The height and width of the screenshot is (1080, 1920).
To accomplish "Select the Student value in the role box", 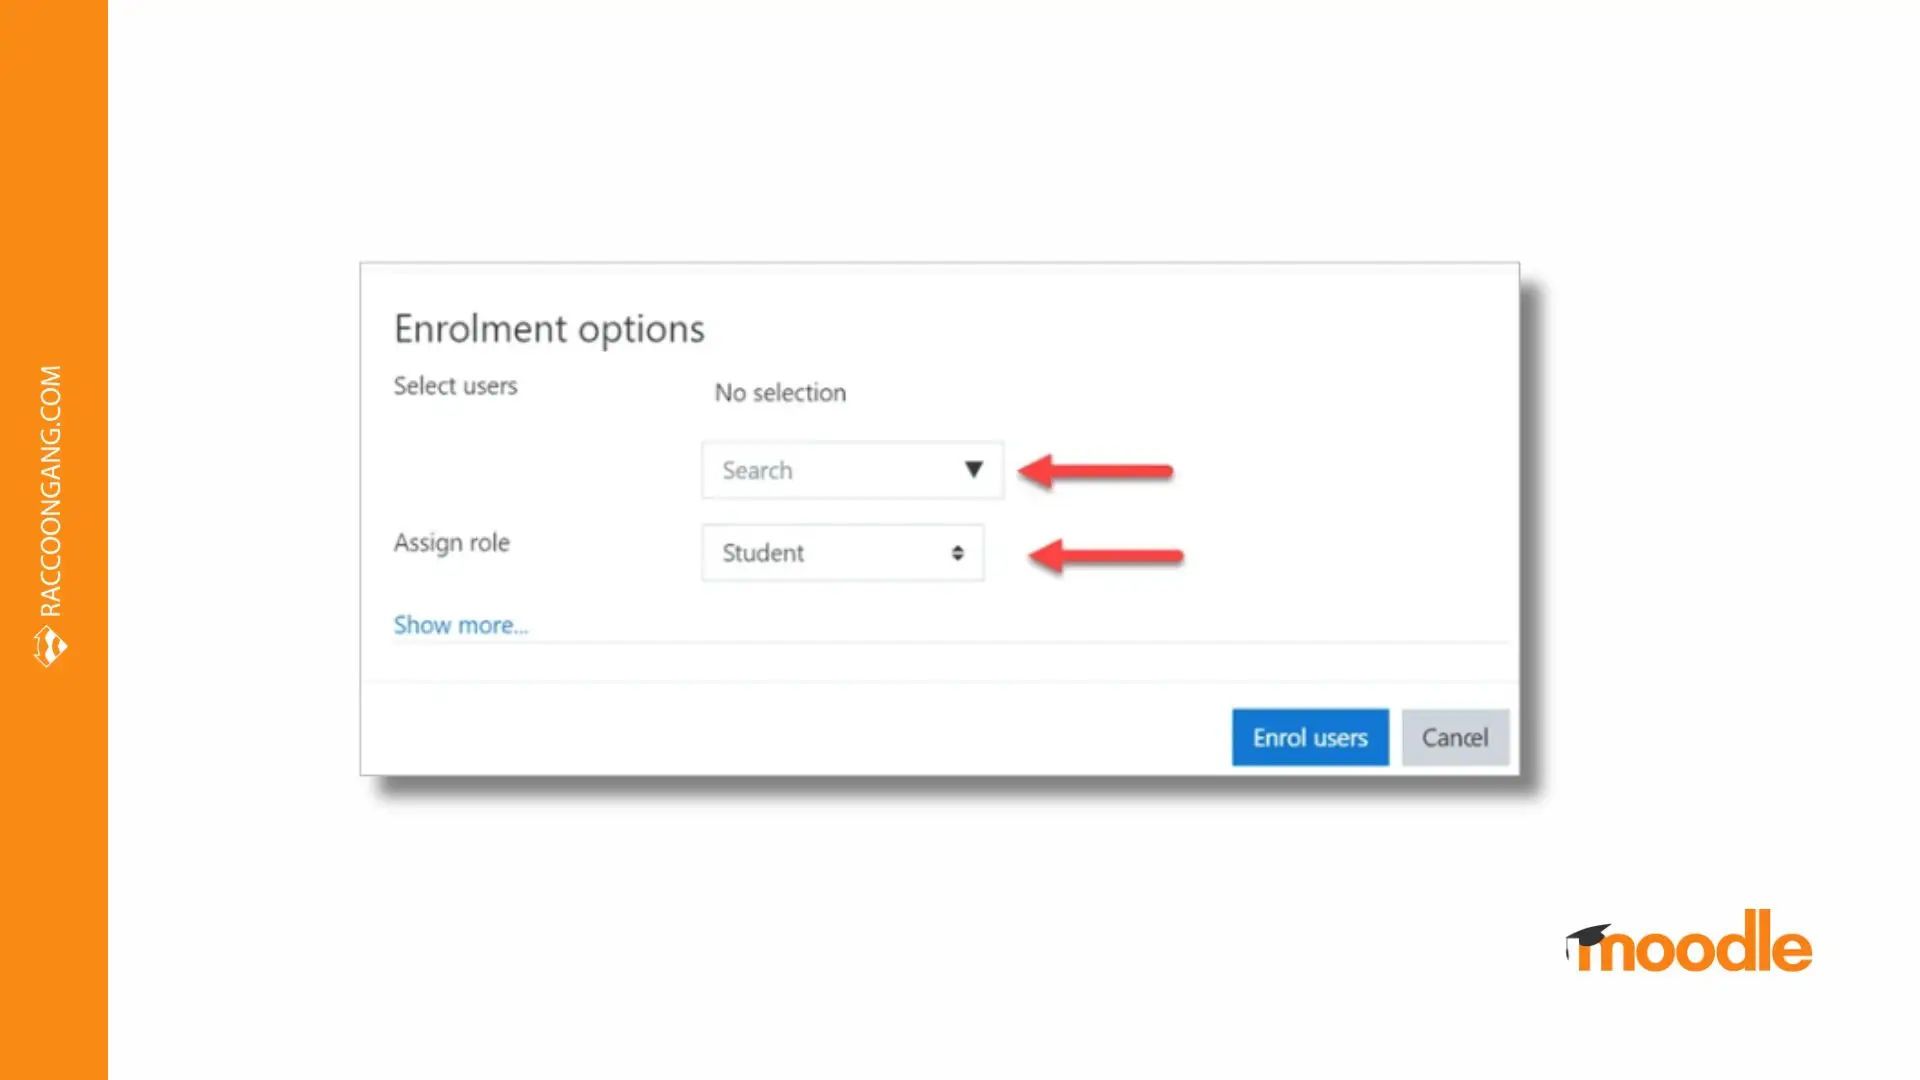I will tap(764, 553).
